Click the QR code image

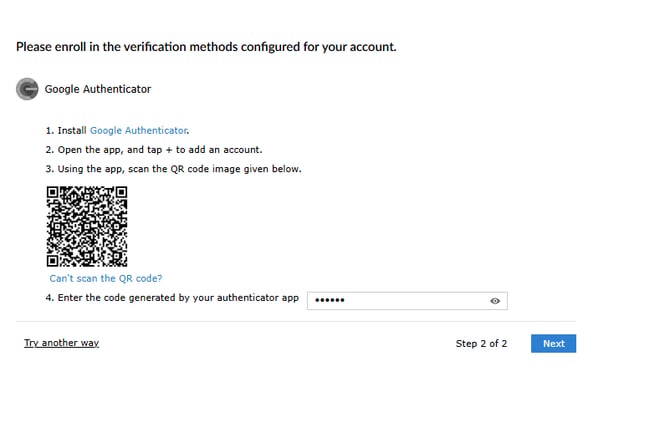click(x=87, y=226)
